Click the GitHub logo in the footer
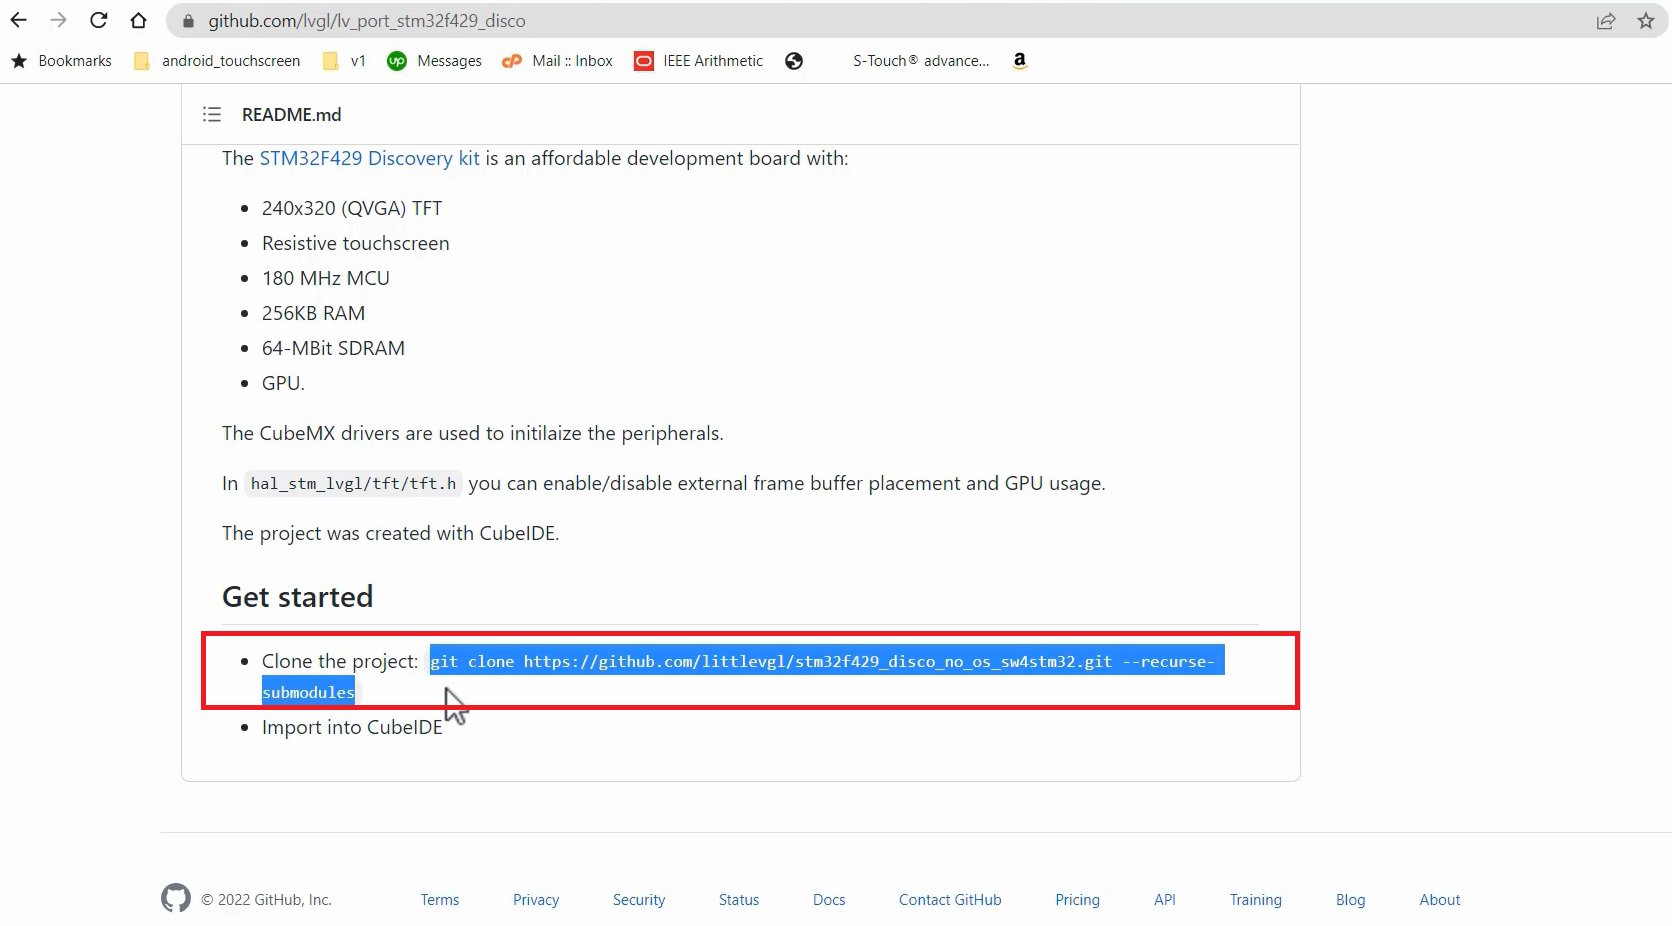Image resolution: width=1672 pixels, height=926 pixels. pos(176,899)
